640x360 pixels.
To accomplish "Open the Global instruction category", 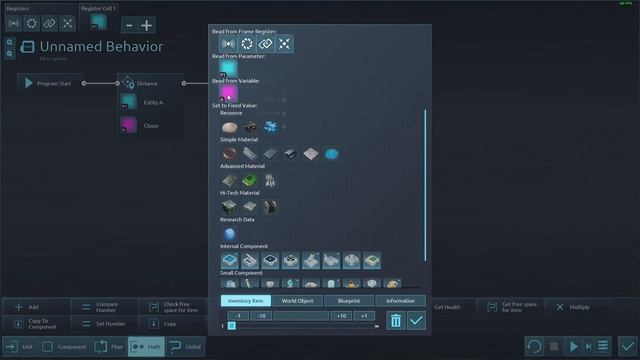I will (x=186, y=347).
